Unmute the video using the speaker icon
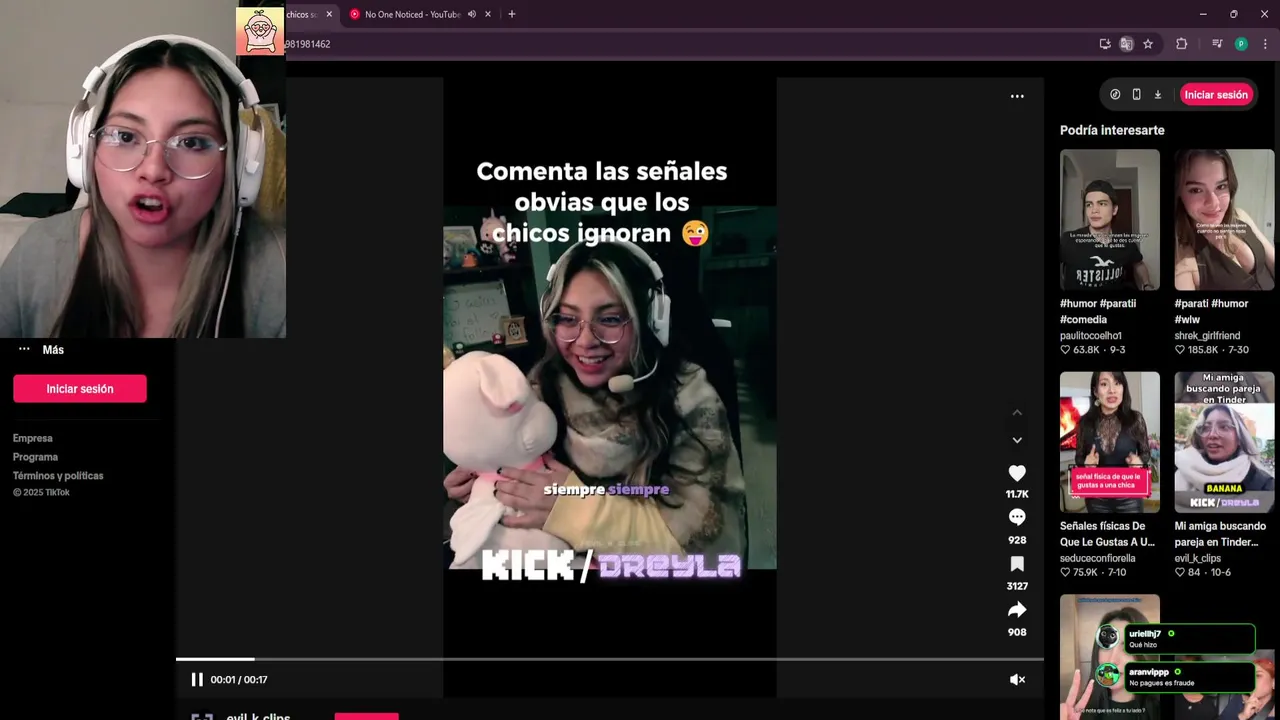The width and height of the screenshot is (1280, 720). 1017,679
